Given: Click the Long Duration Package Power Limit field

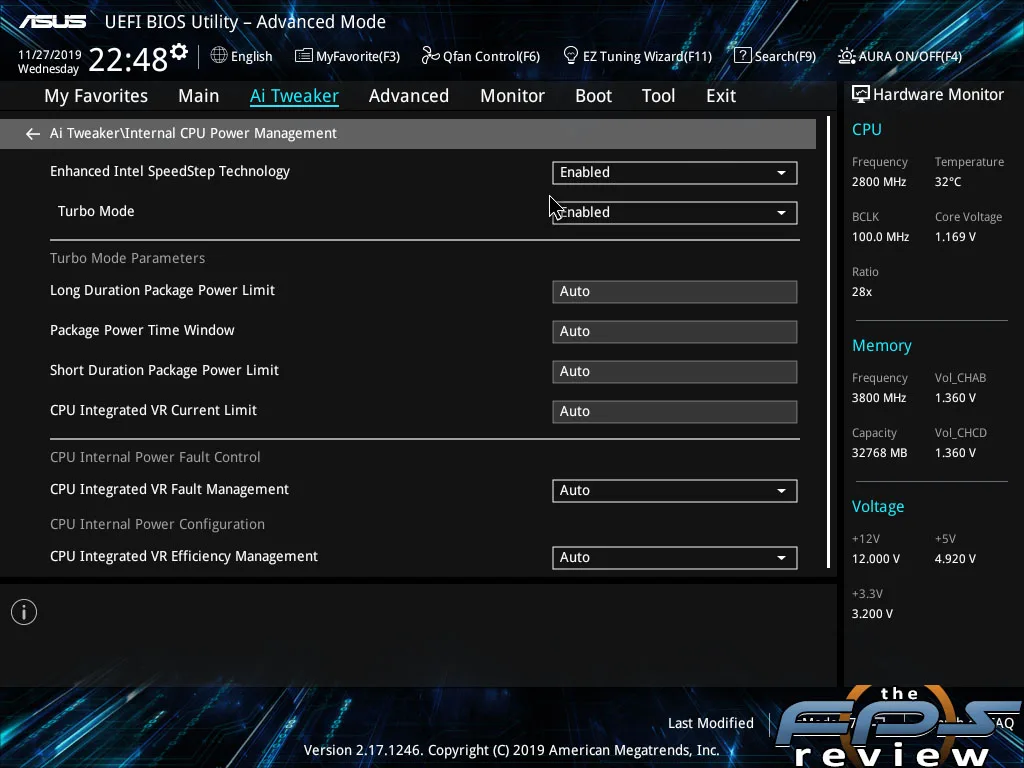Looking at the screenshot, I should (x=675, y=292).
